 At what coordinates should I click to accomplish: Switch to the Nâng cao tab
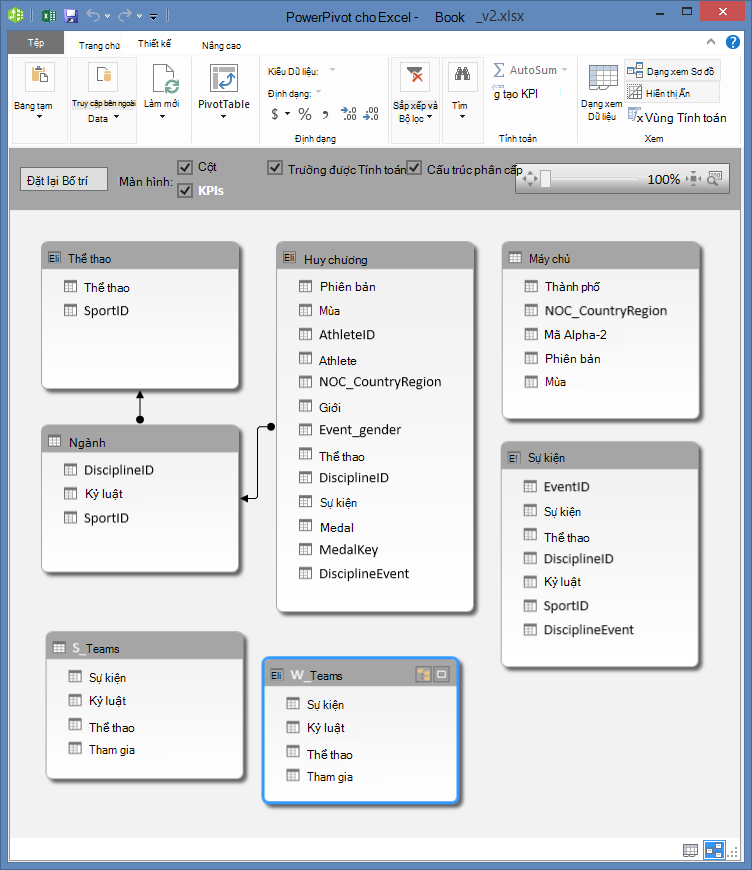click(x=221, y=45)
